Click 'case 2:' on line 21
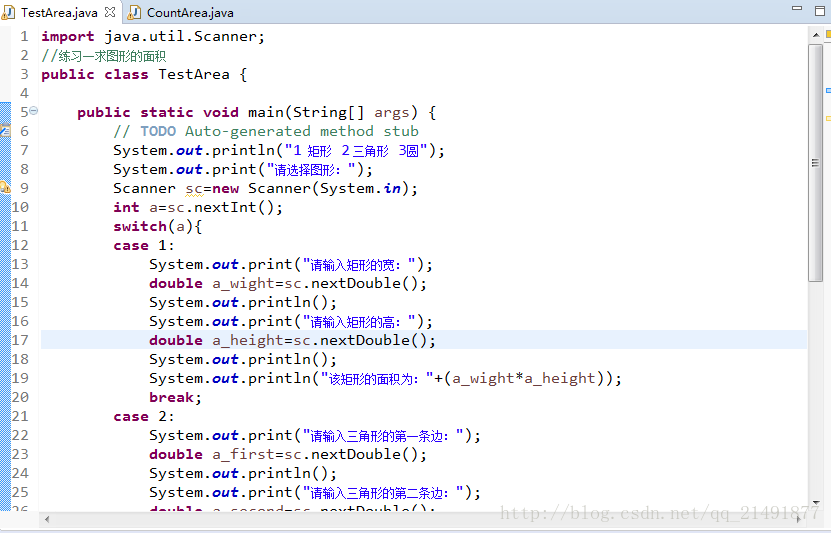This screenshot has height=533, width=831. tap(144, 417)
